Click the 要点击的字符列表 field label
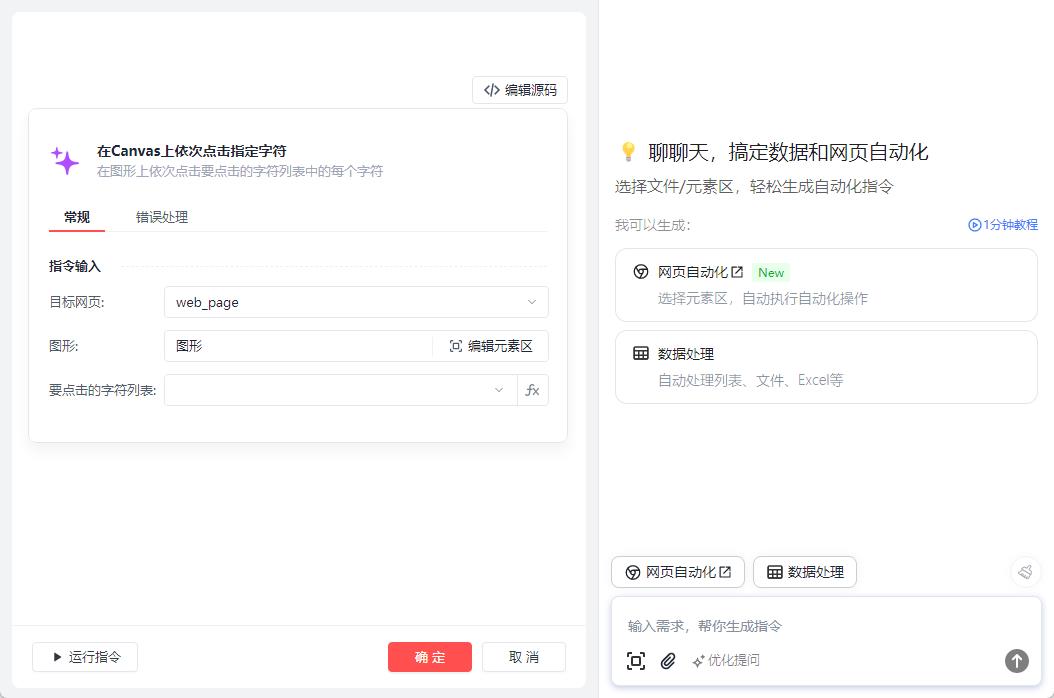Viewport: 1054px width, 698px height. 102,390
